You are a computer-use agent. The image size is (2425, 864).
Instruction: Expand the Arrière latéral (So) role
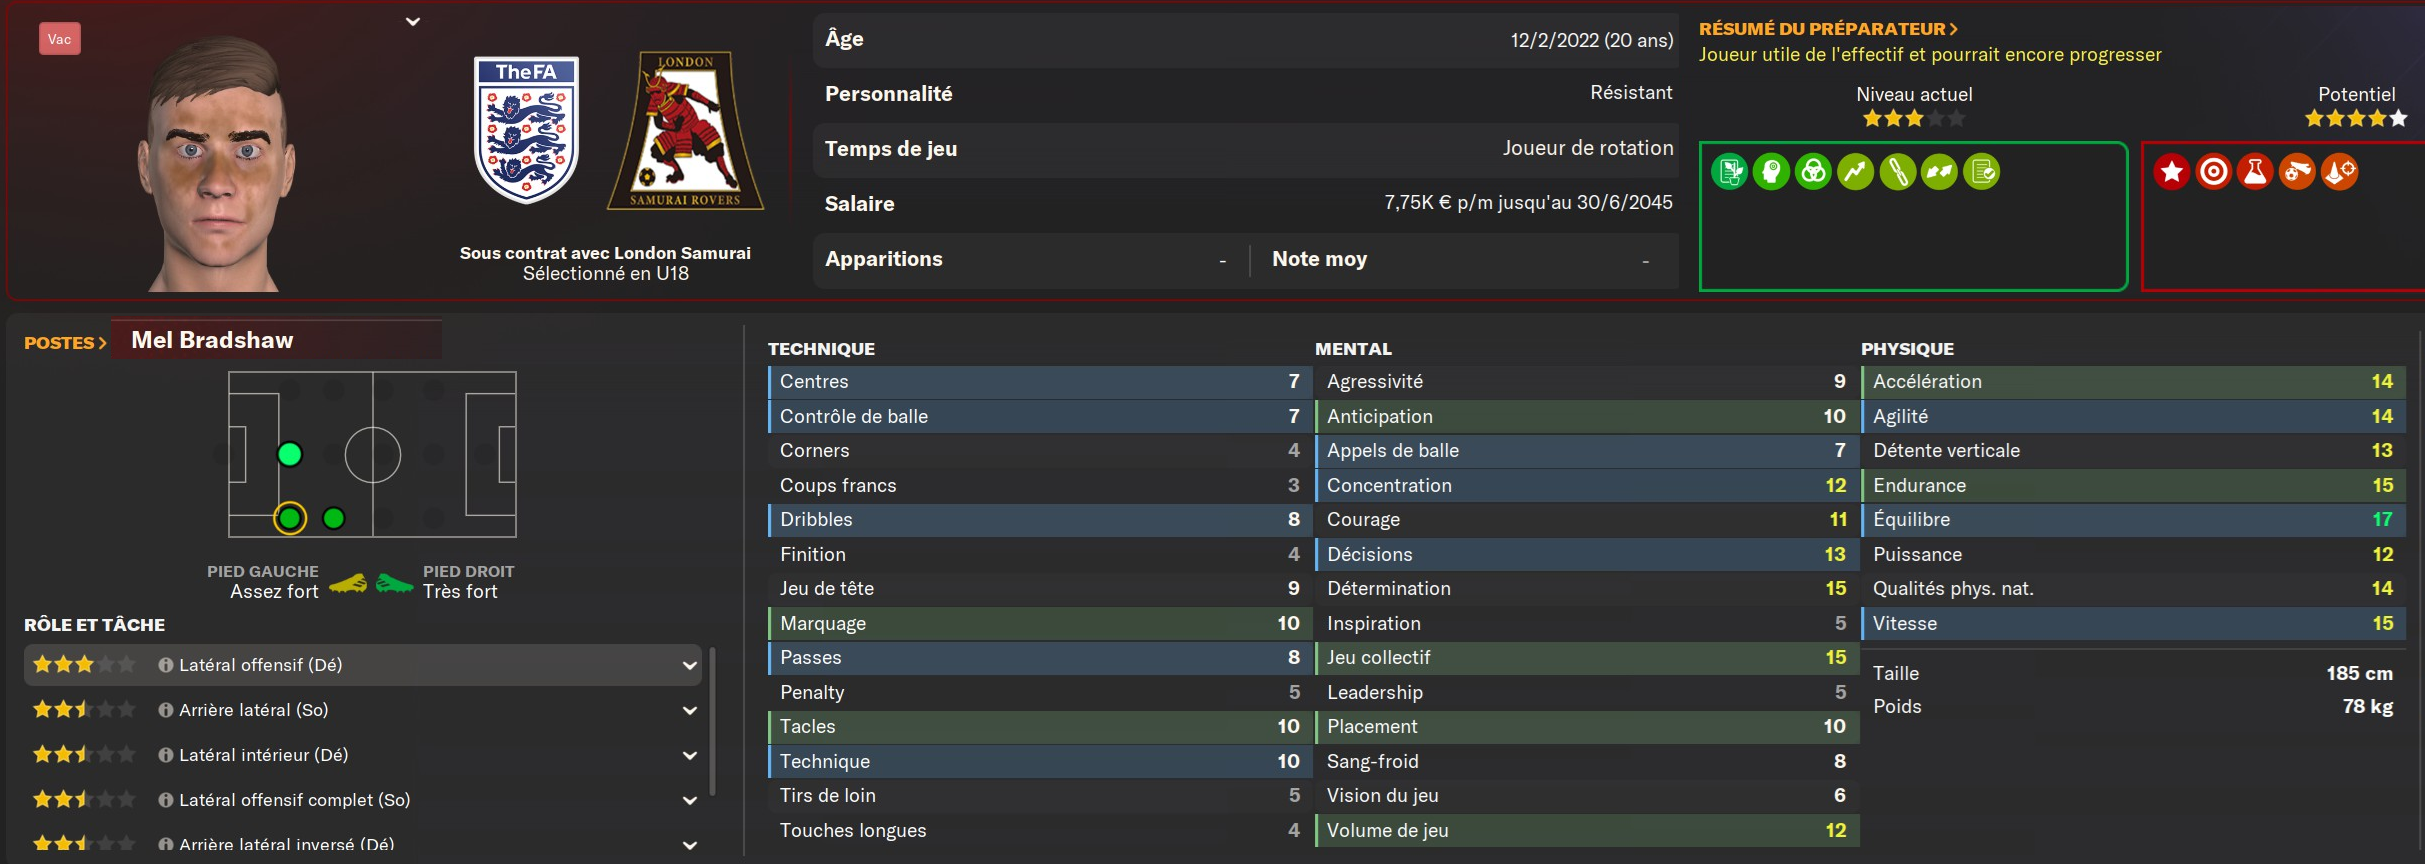tap(690, 710)
